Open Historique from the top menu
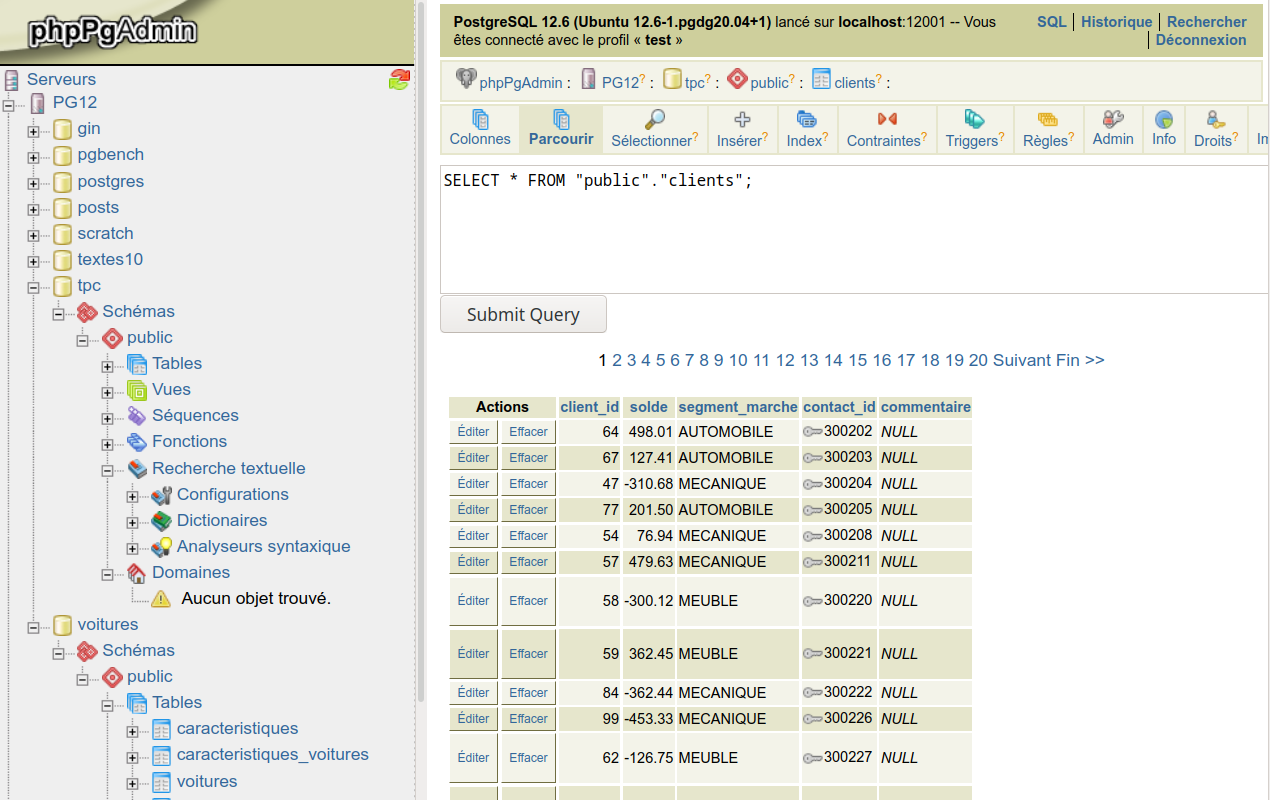This screenshot has width=1270, height=800. (1117, 22)
